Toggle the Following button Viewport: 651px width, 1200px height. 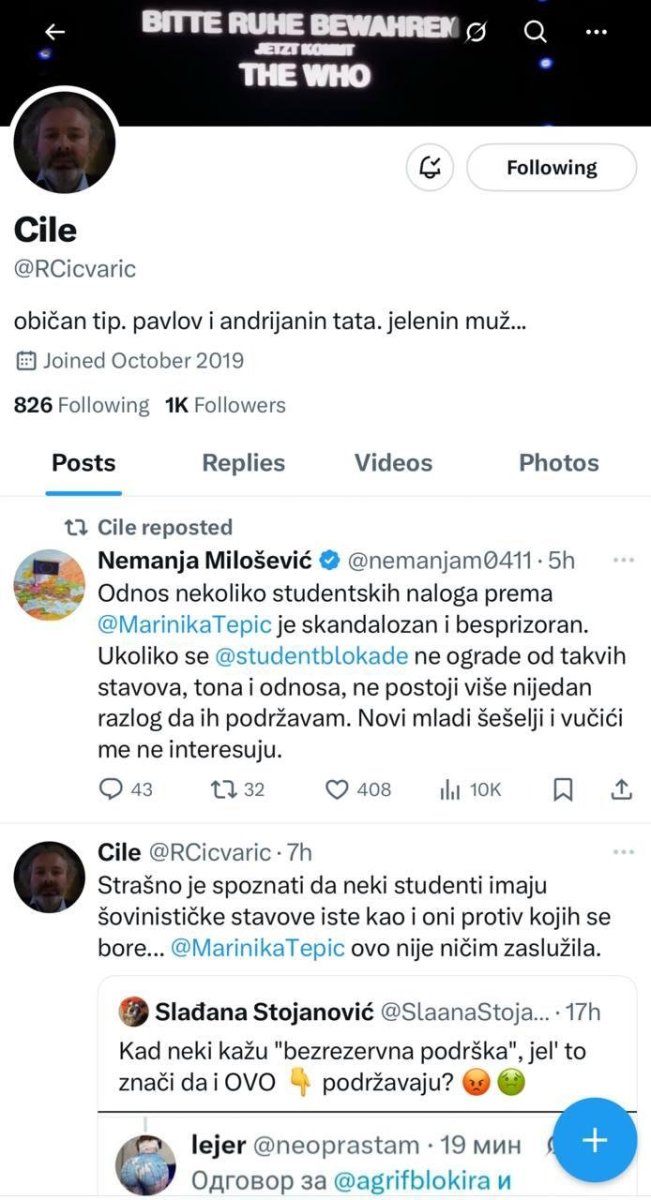tap(551, 168)
